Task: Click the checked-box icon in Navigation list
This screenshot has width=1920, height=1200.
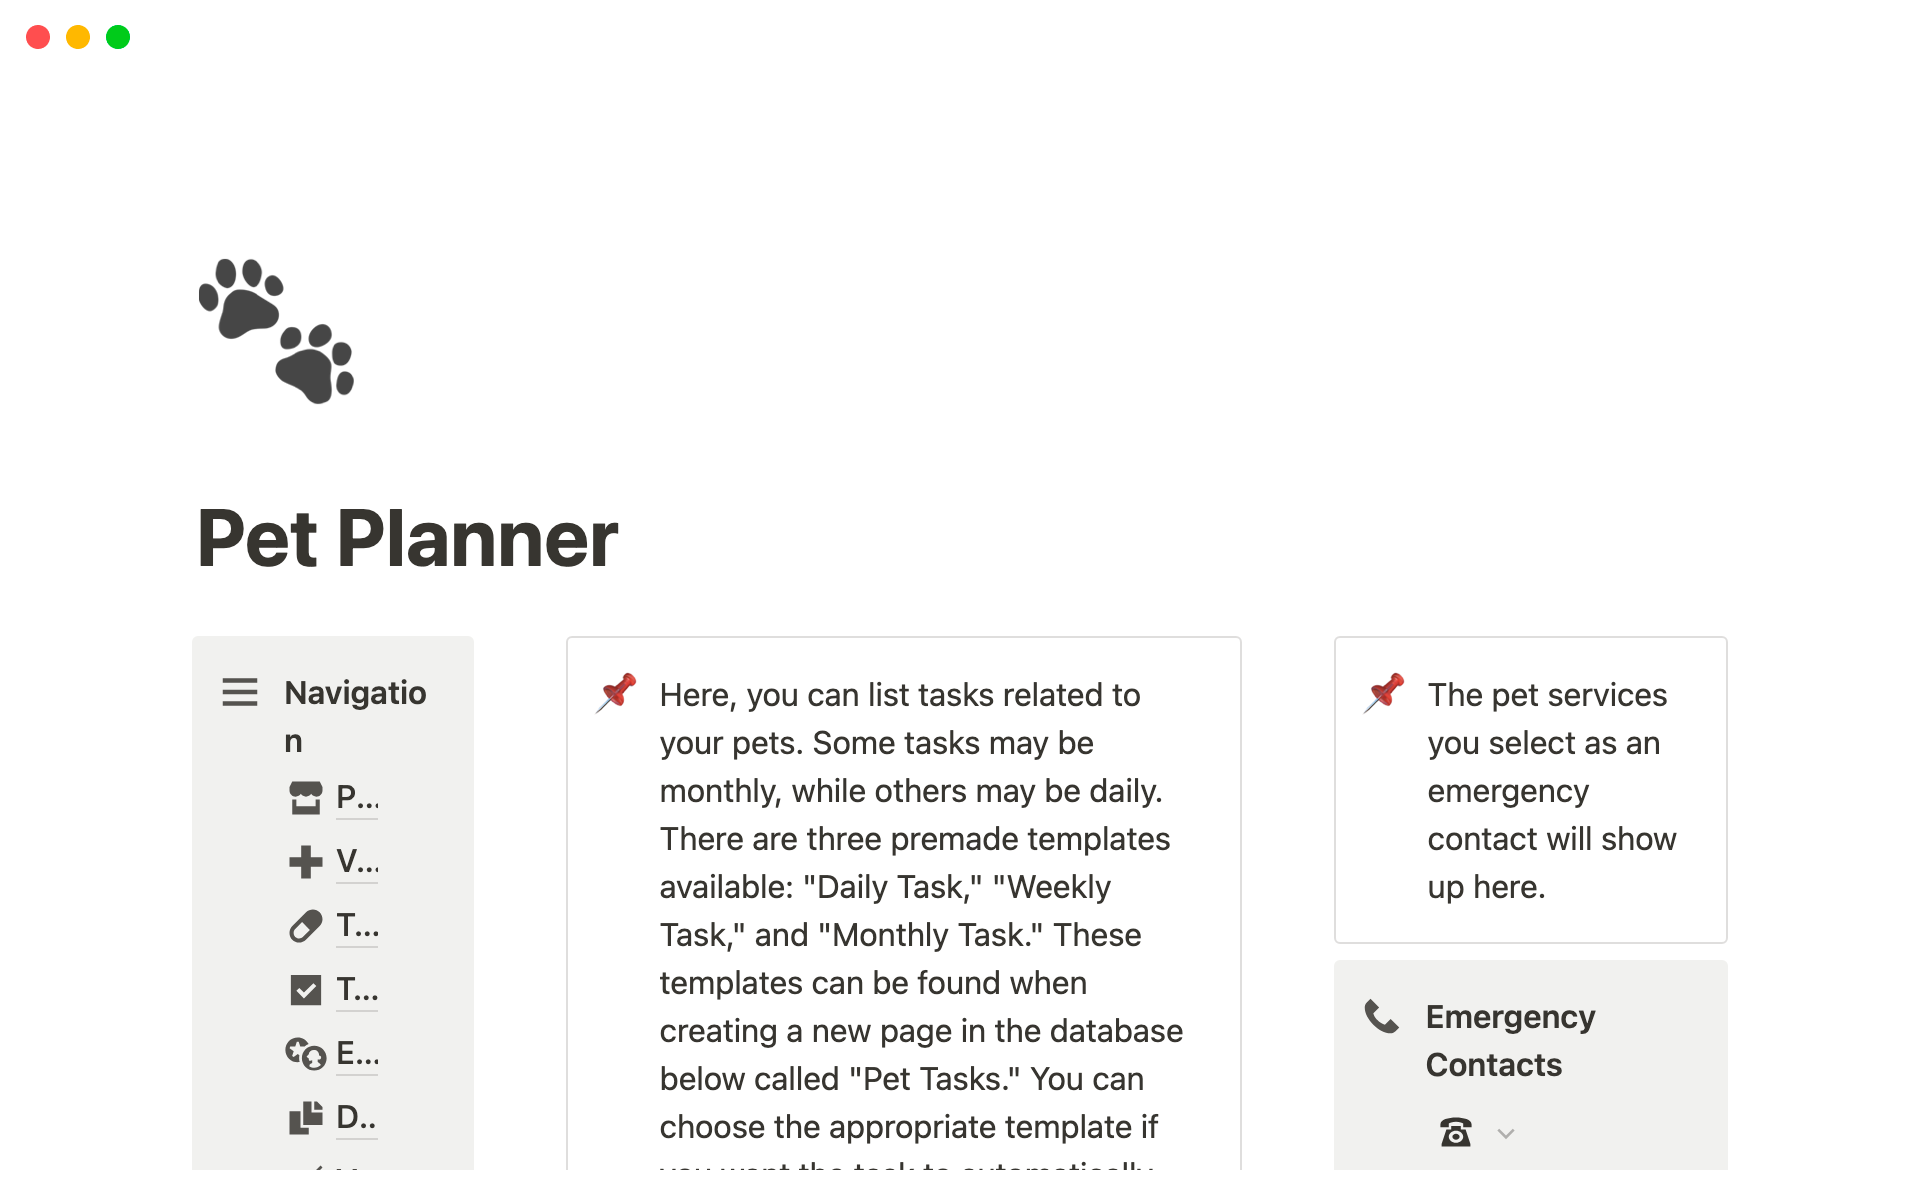Action: tap(306, 990)
